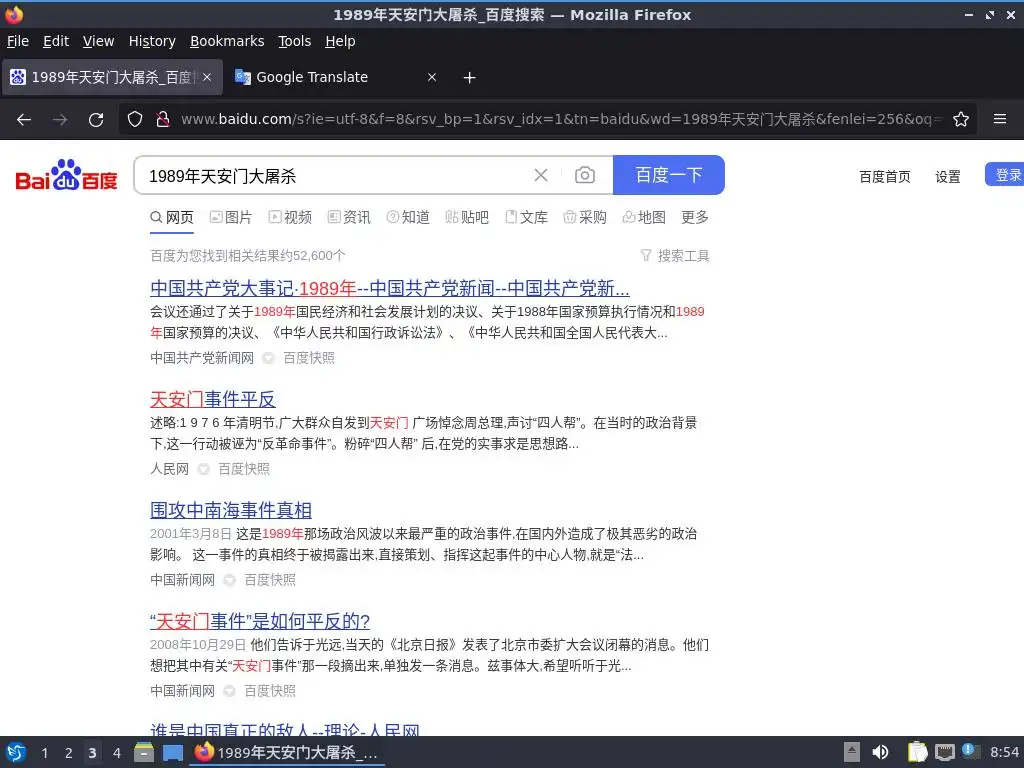Viewport: 1024px width, 768px height.
Task: Switch to the 地图 tab
Action: click(644, 217)
